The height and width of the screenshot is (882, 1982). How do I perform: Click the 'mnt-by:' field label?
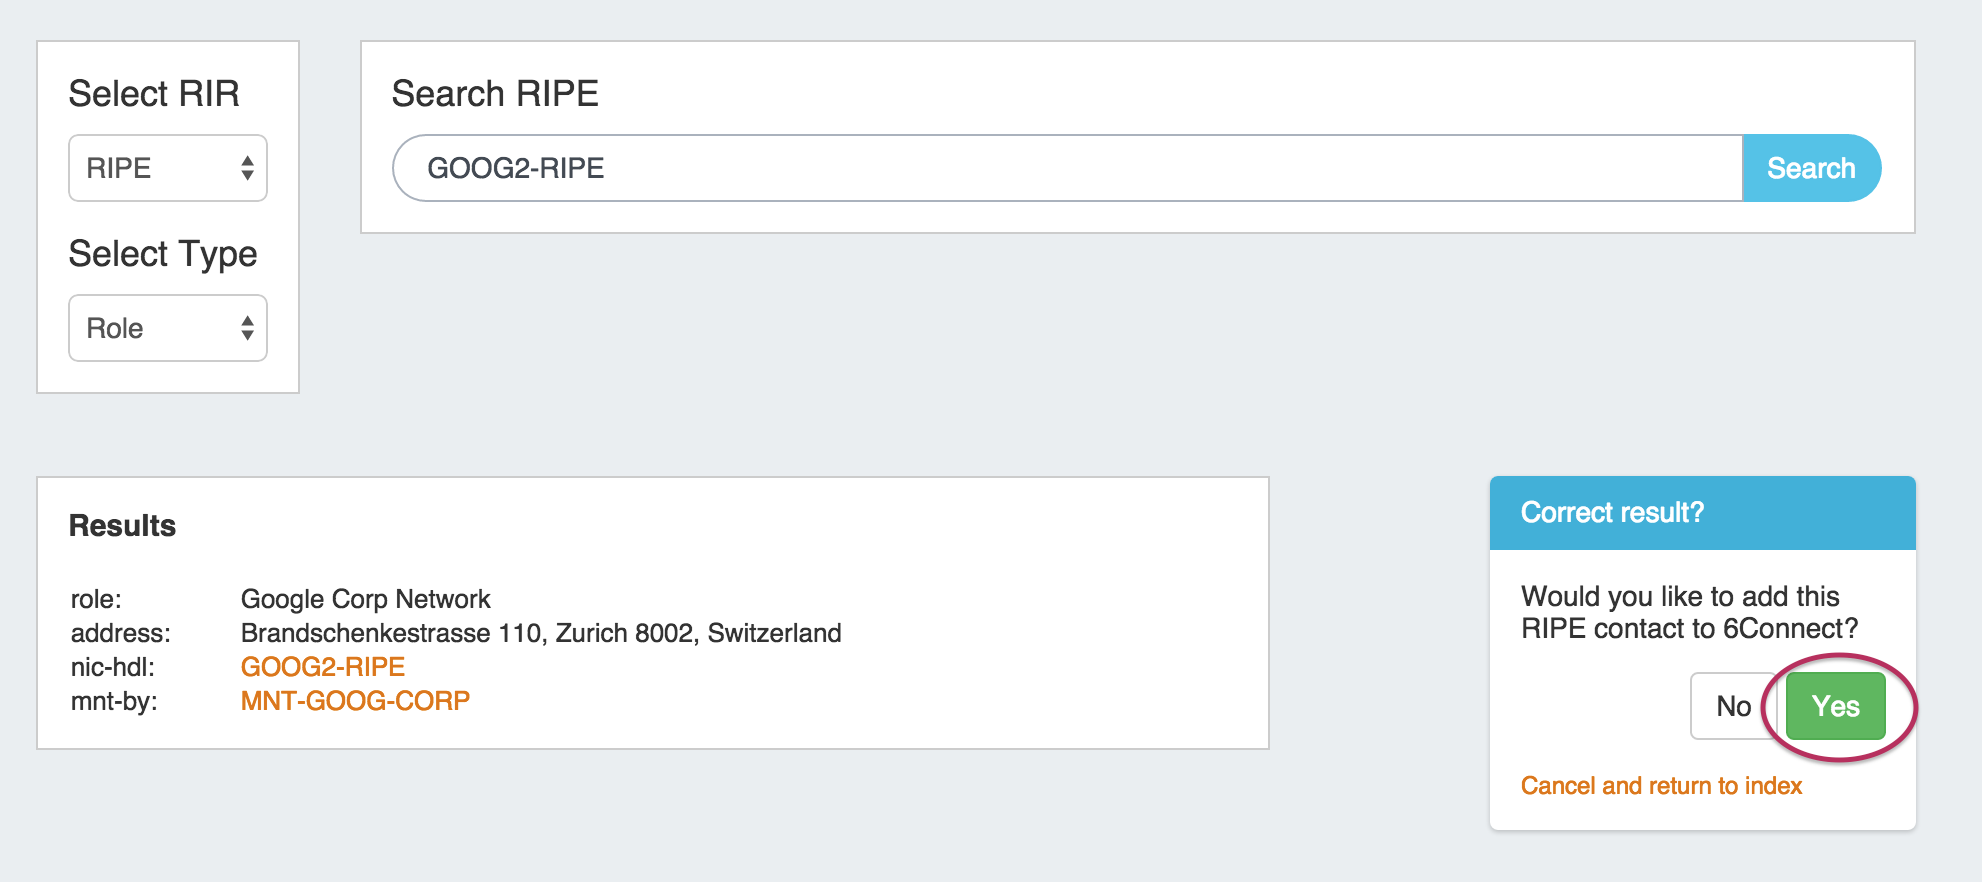tap(114, 701)
